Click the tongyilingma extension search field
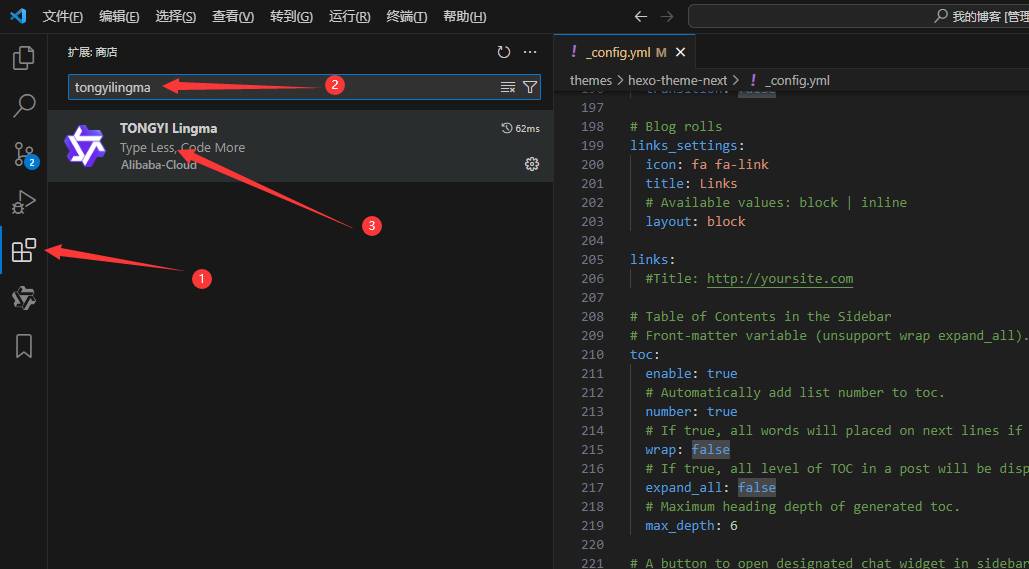The width and height of the screenshot is (1029, 569). [304, 87]
